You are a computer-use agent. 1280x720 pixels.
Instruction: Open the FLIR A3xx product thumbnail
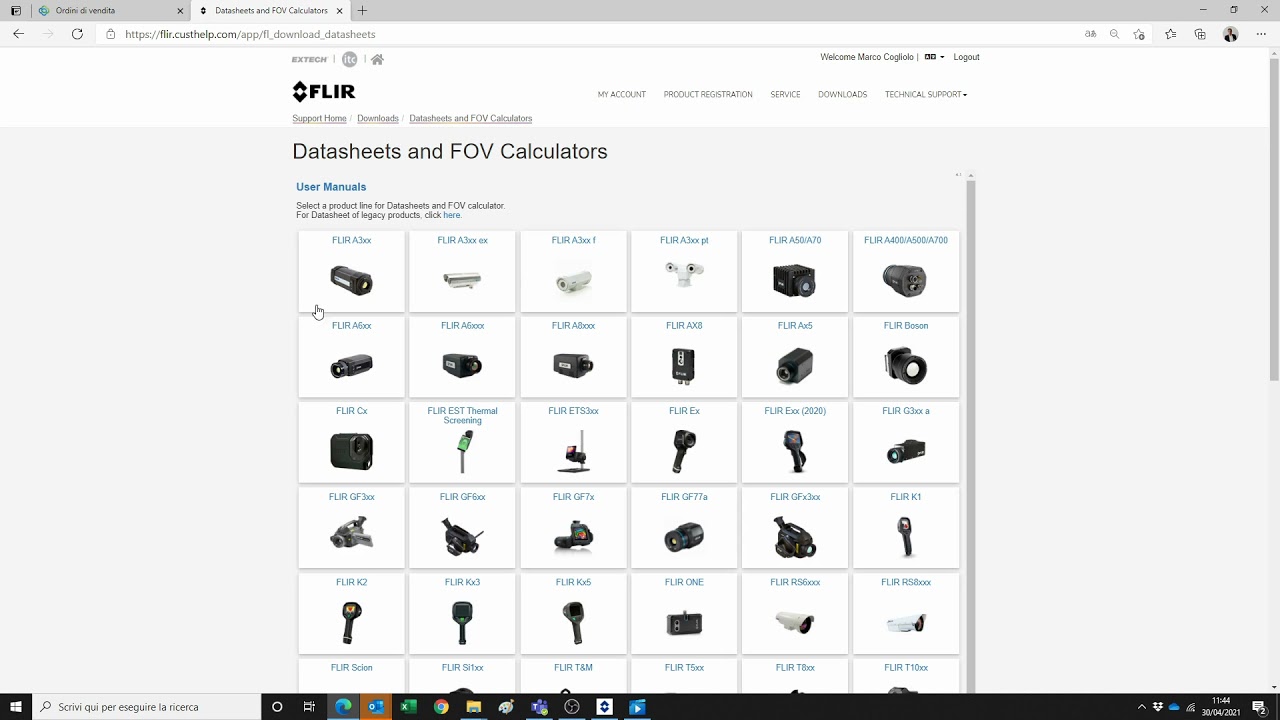[x=351, y=281]
